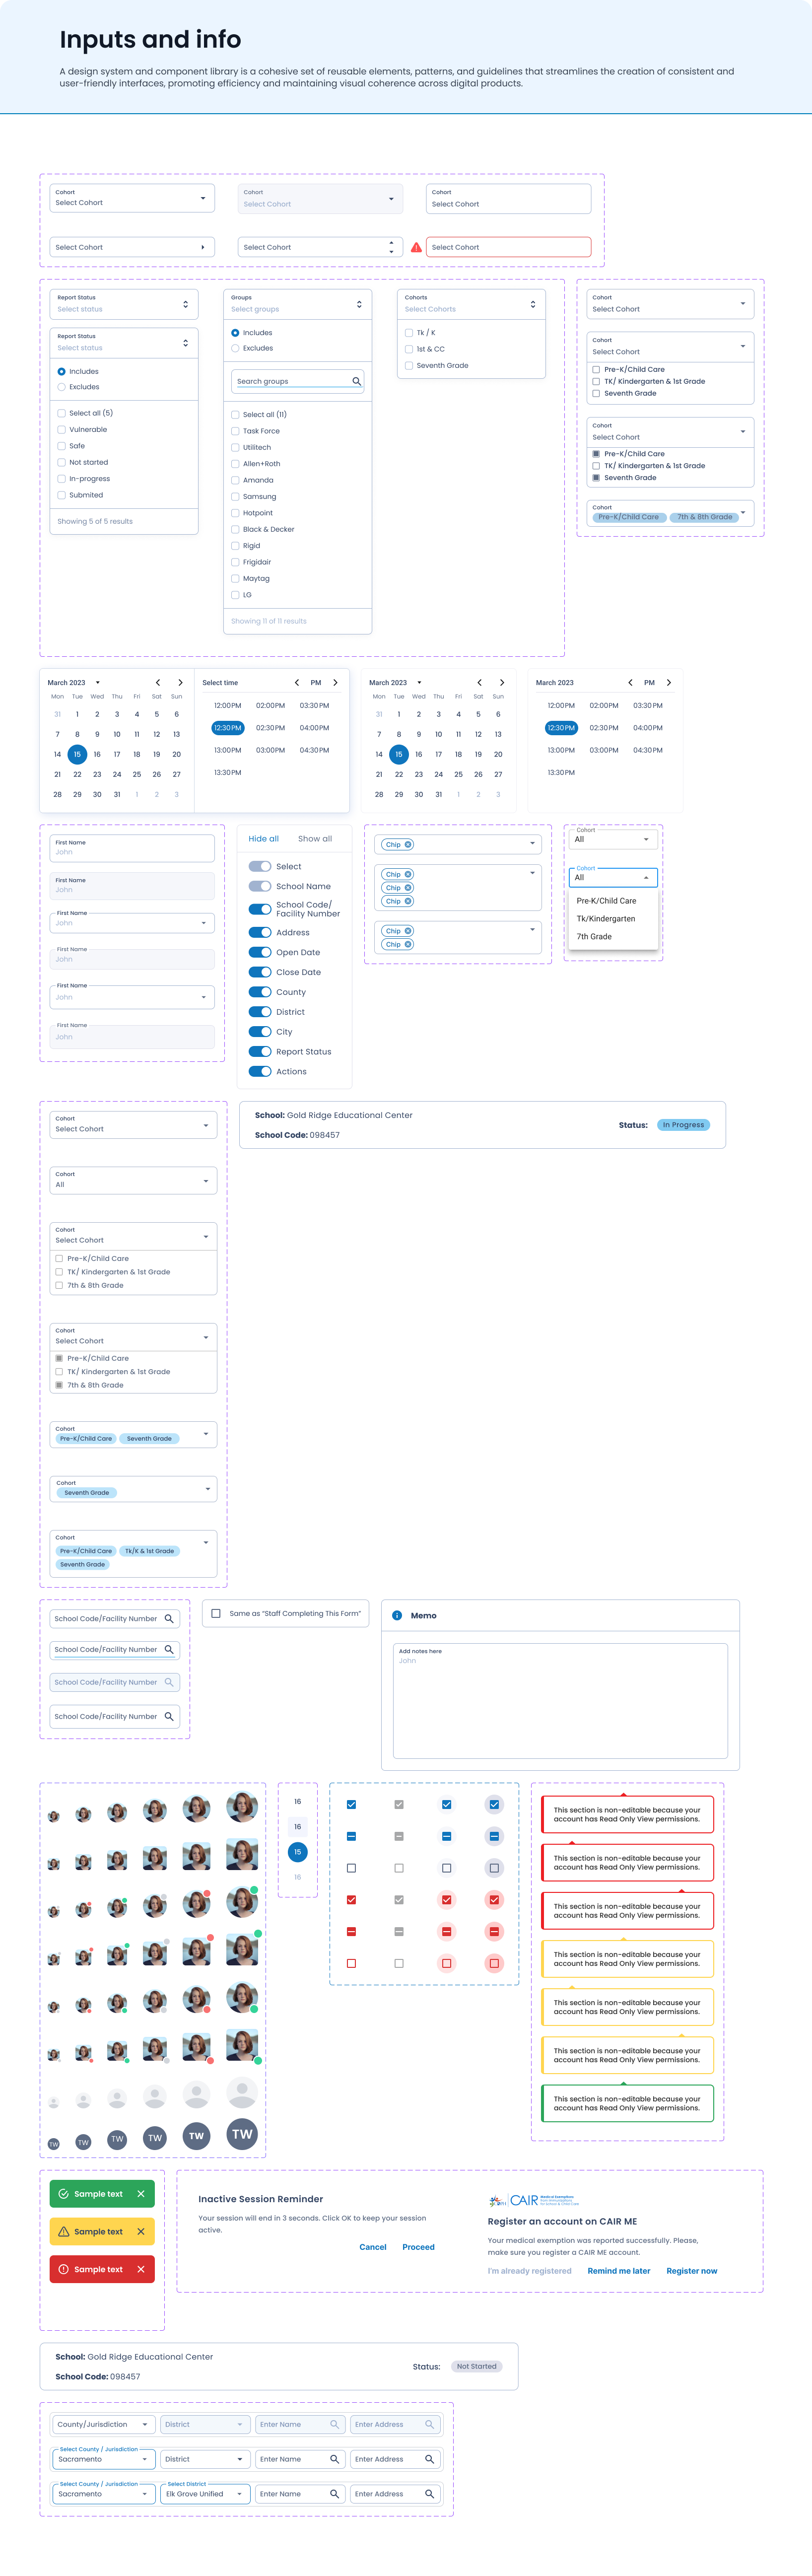Disable the Open Date toggle

260,952
